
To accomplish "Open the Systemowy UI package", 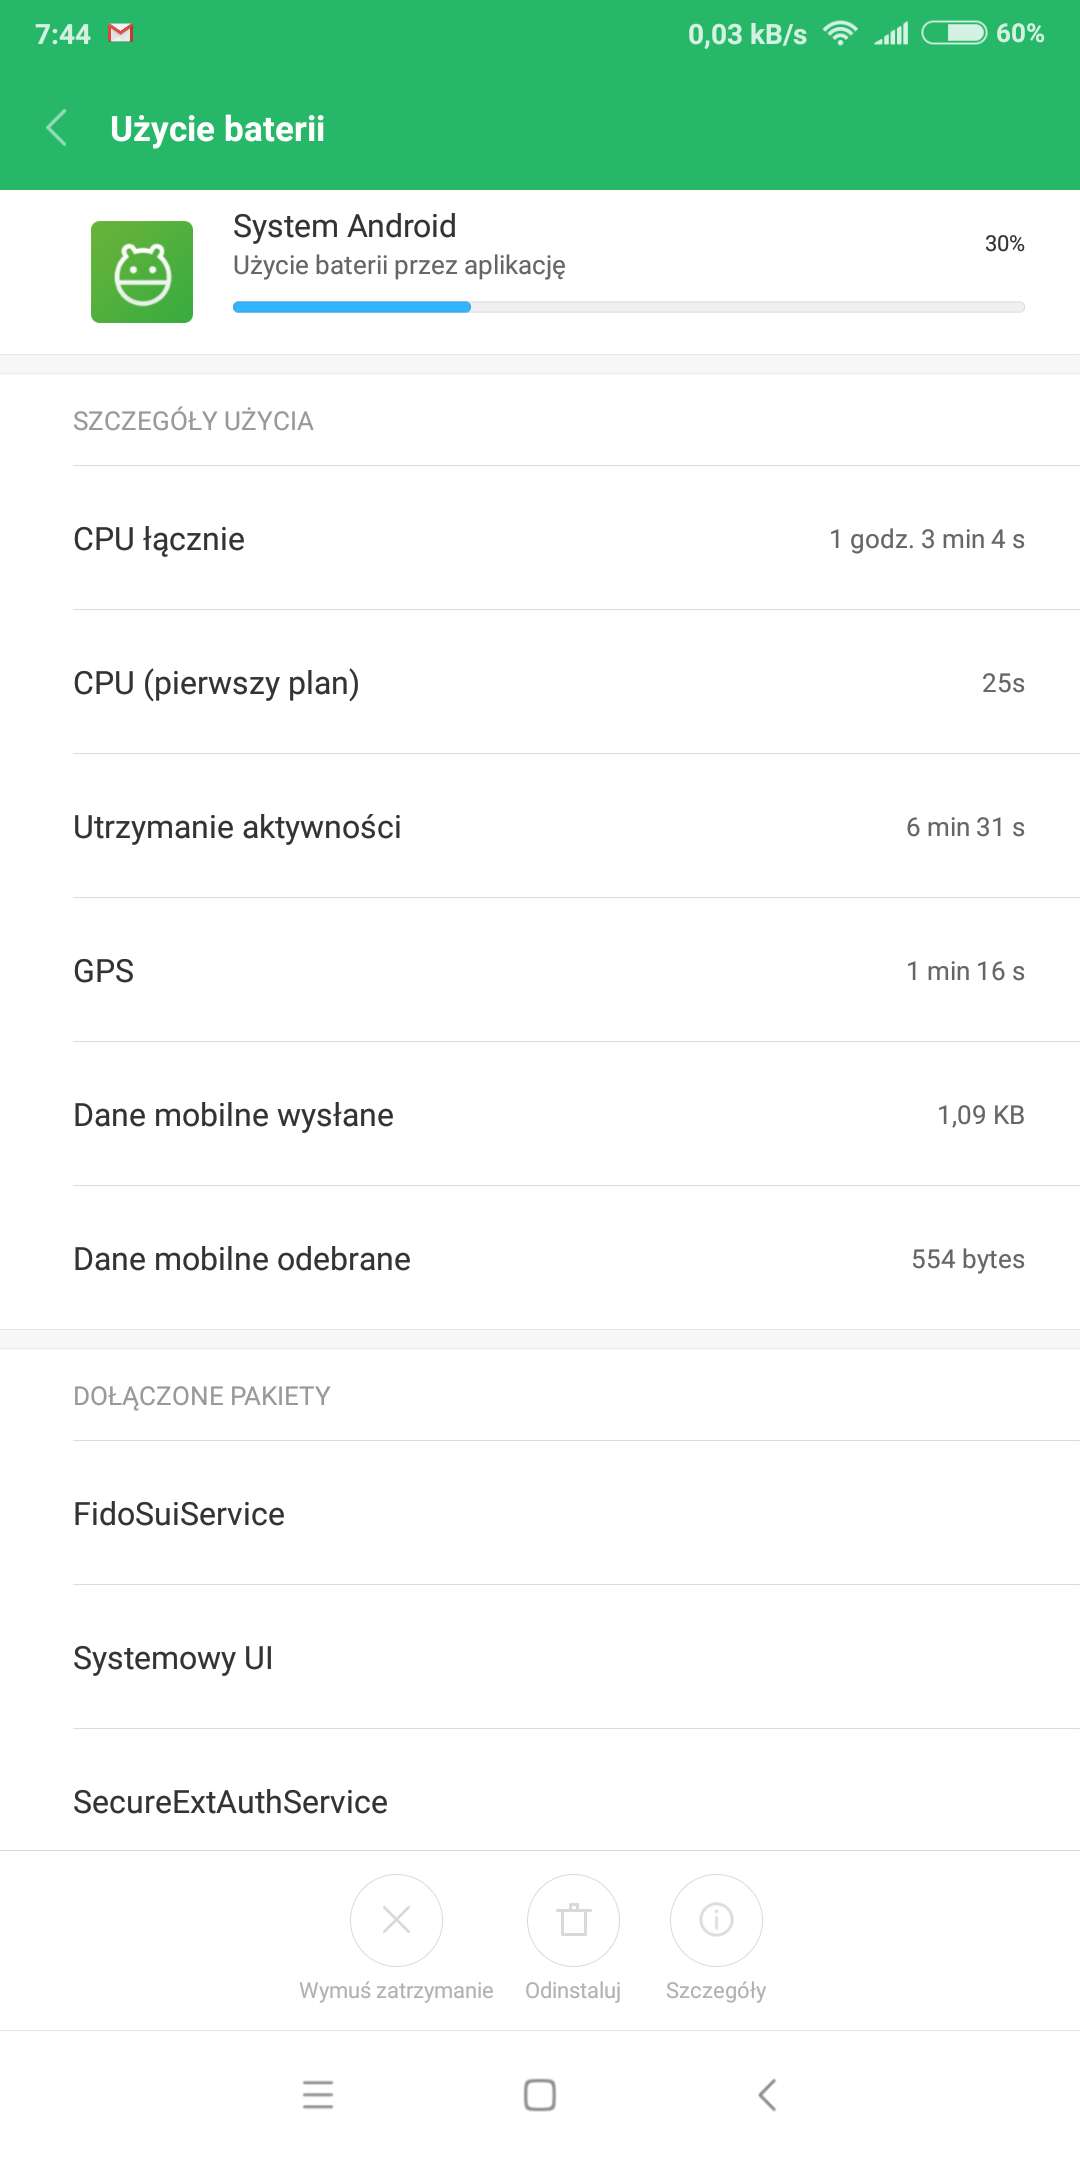I will pos(540,1658).
